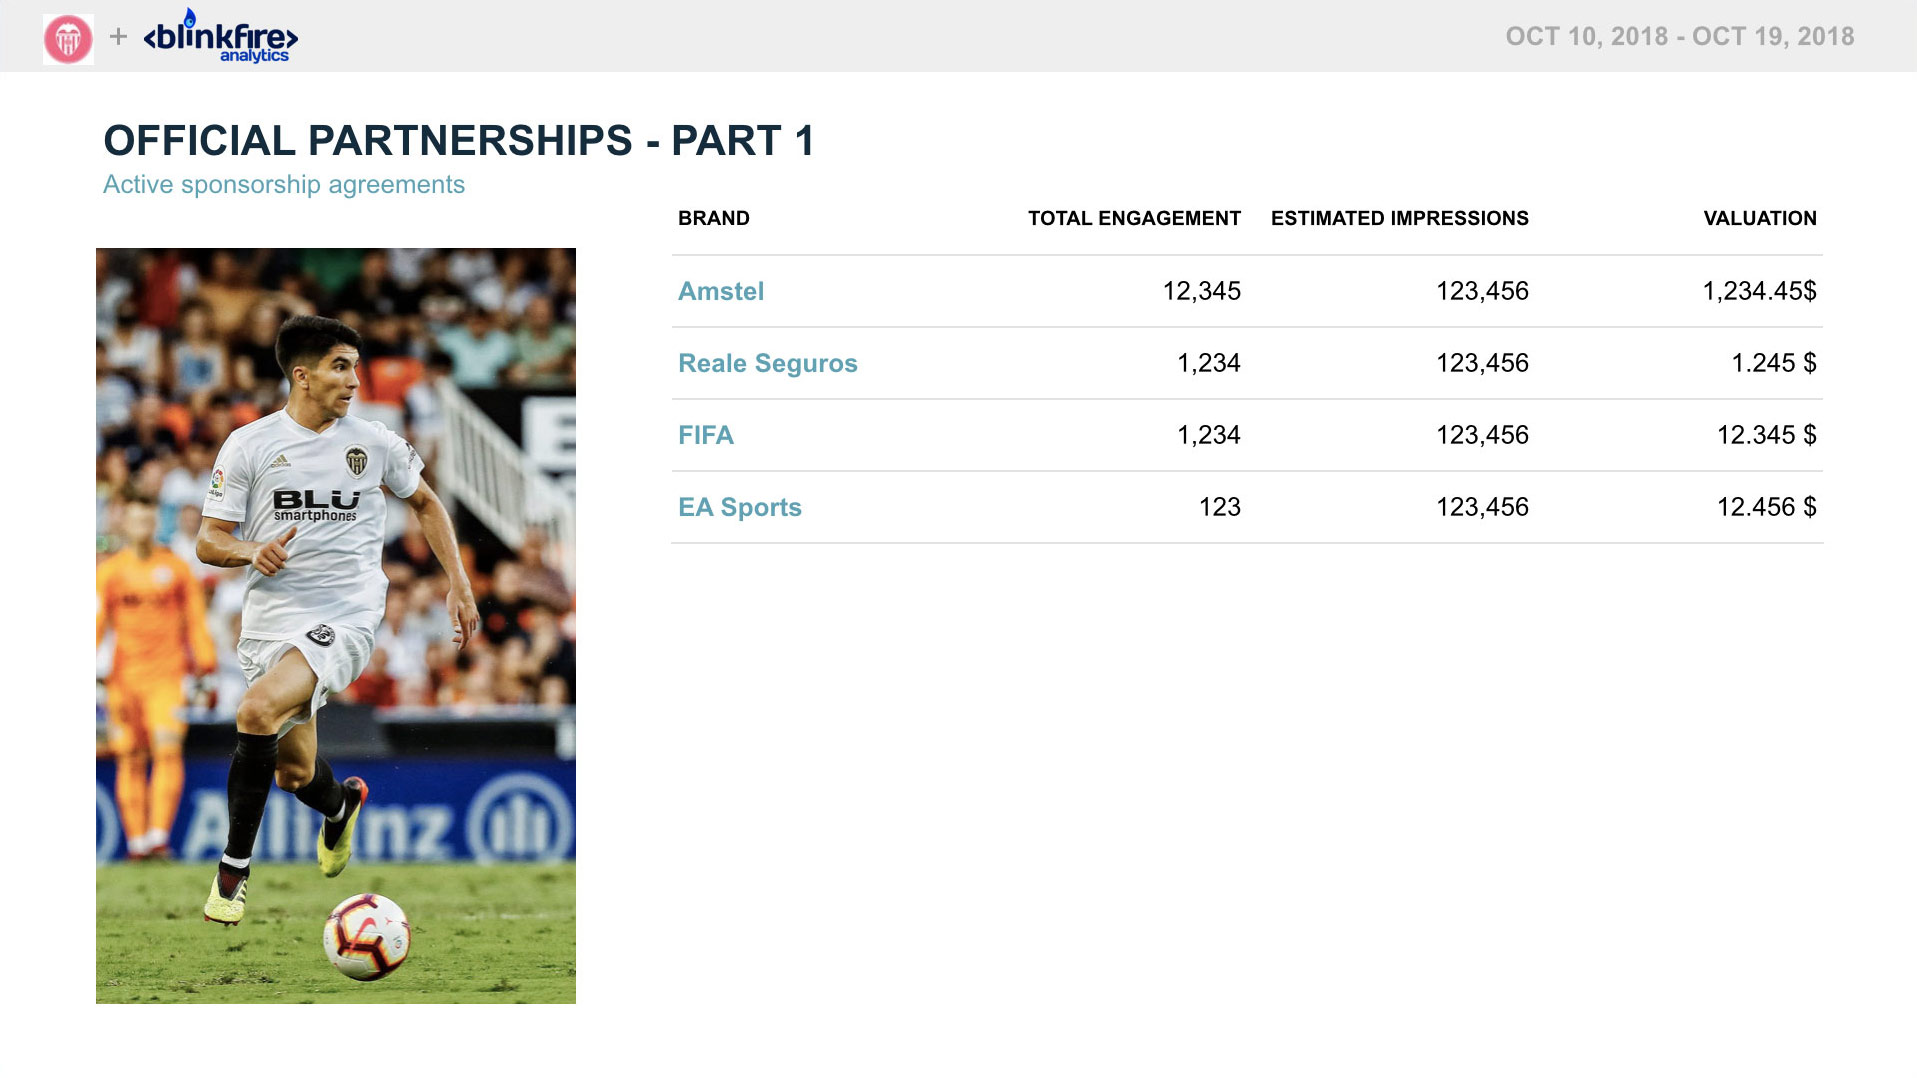The image size is (1917, 1078).
Task: Click Reale Seguros' 1.245 $ valuation
Action: 1773,363
